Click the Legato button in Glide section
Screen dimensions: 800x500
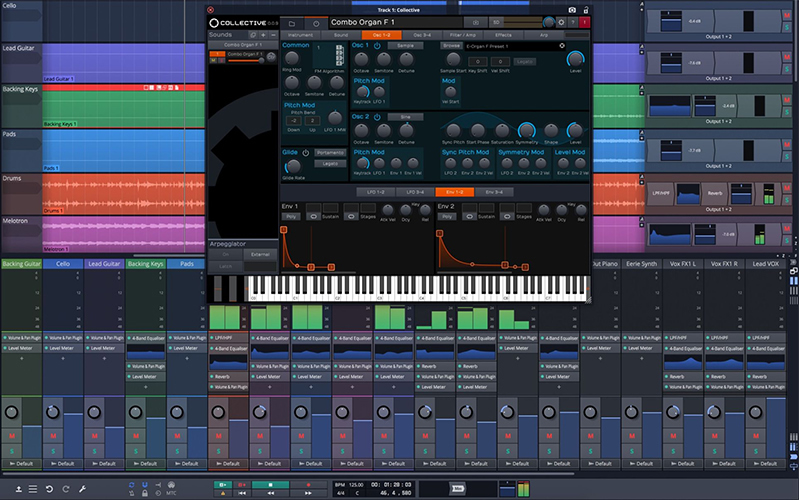pos(330,164)
